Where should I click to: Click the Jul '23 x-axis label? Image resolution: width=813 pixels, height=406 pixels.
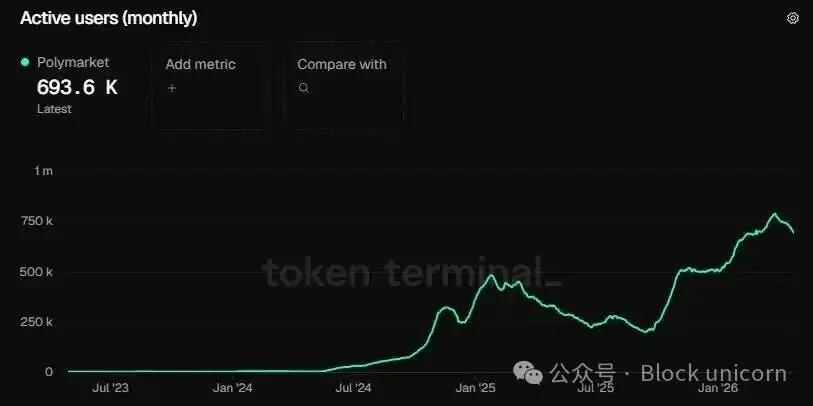click(109, 388)
